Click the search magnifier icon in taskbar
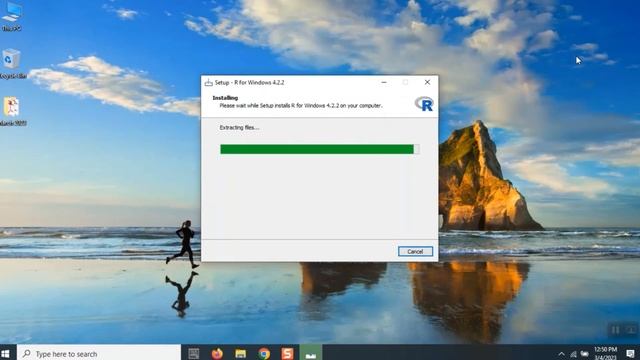640x360 pixels. [x=27, y=353]
